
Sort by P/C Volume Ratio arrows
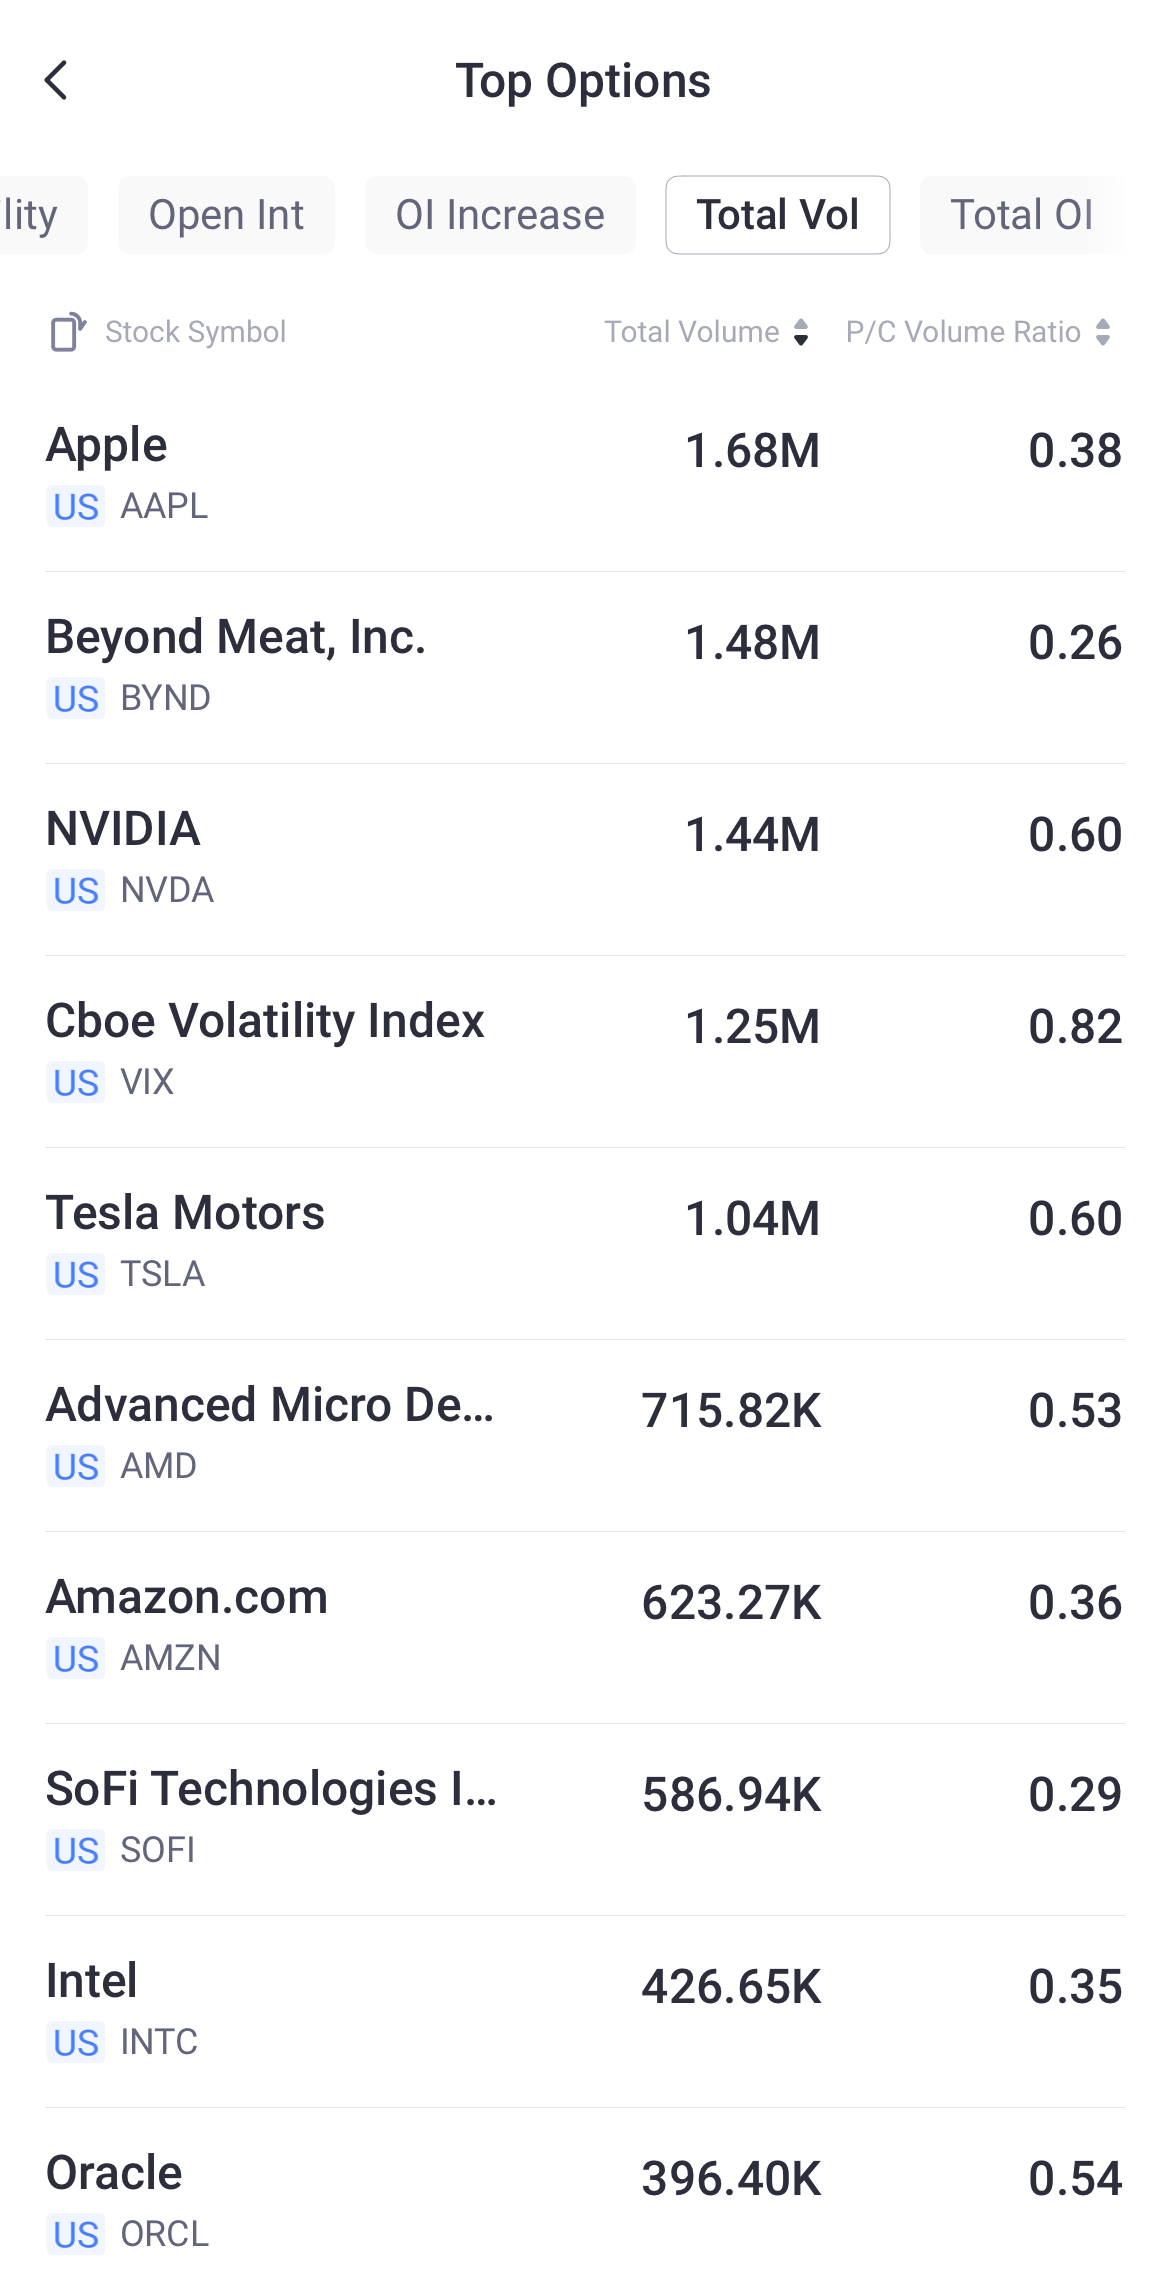[x=1103, y=332]
